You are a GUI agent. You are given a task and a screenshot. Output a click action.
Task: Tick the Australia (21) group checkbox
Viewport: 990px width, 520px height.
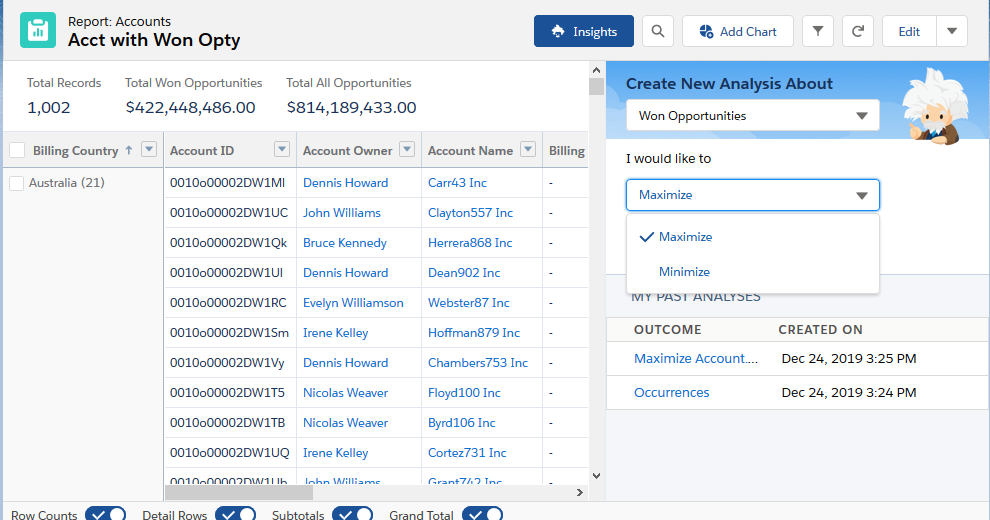click(17, 183)
